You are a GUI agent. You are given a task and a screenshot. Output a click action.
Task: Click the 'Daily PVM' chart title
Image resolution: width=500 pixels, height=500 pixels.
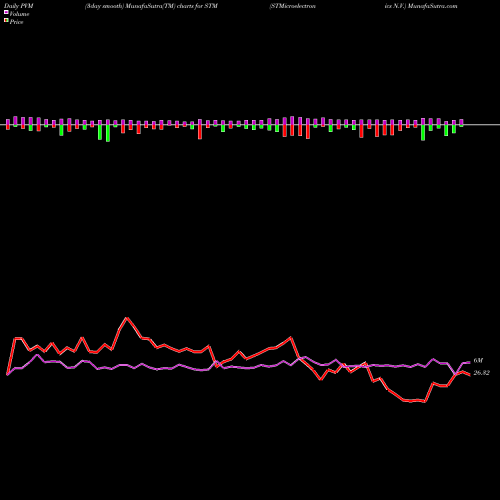[x=19, y=6]
